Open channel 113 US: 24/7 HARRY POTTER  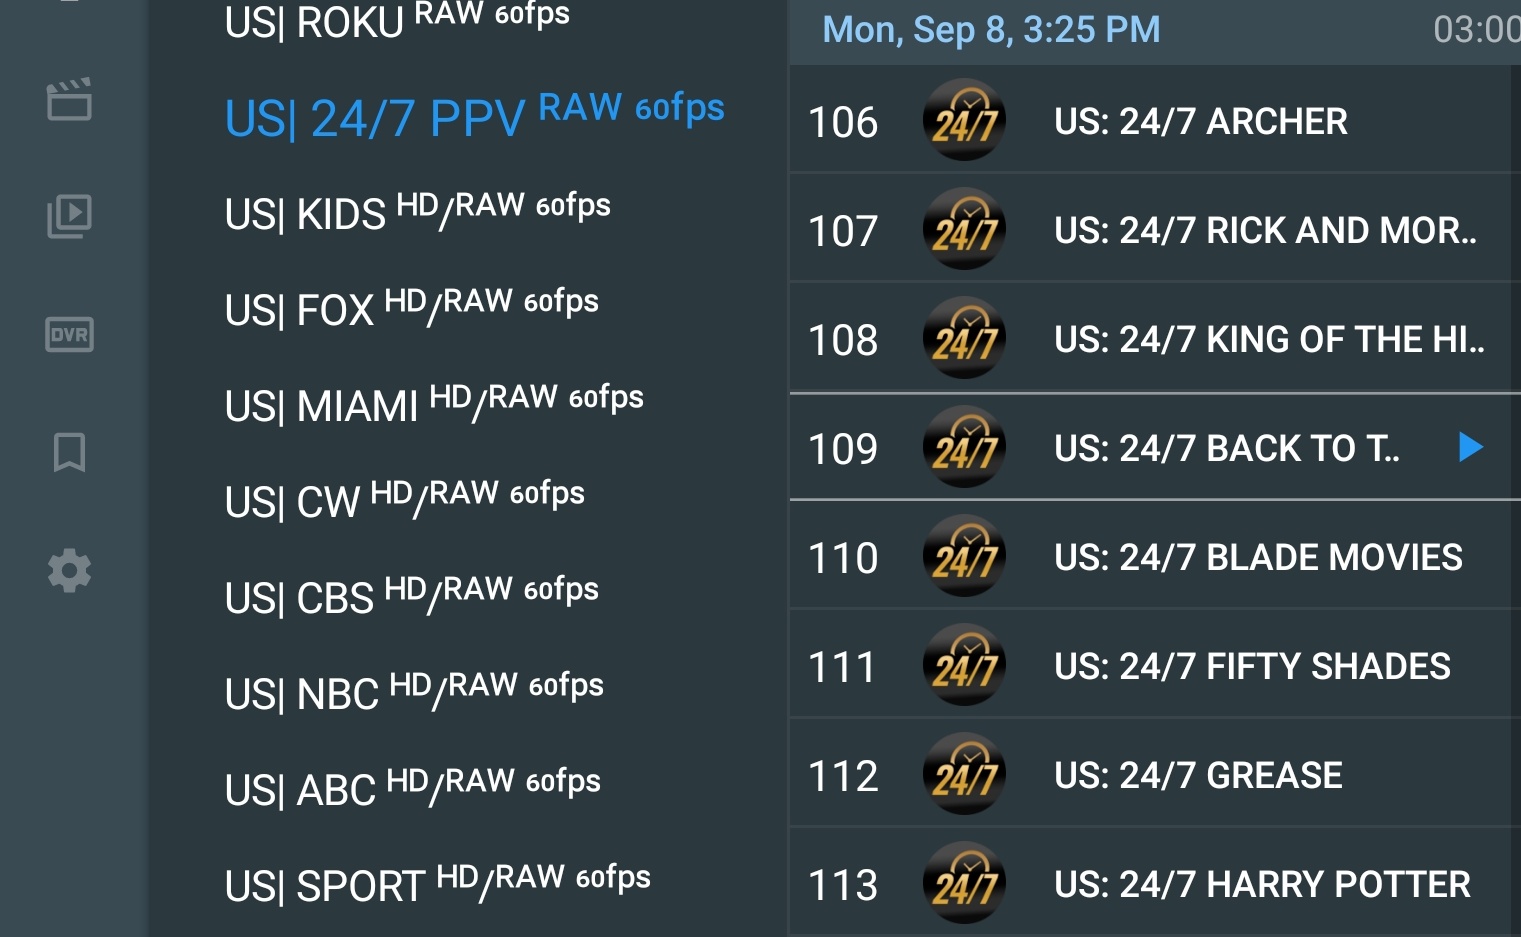(1261, 885)
